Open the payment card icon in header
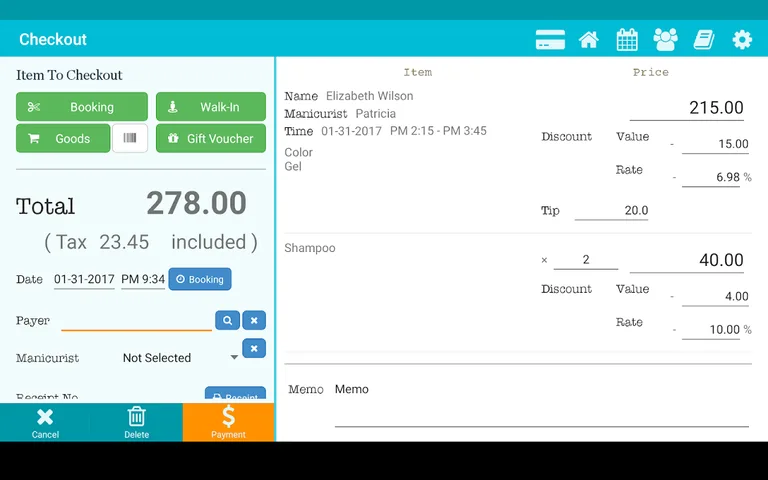The image size is (768, 480). coord(550,40)
